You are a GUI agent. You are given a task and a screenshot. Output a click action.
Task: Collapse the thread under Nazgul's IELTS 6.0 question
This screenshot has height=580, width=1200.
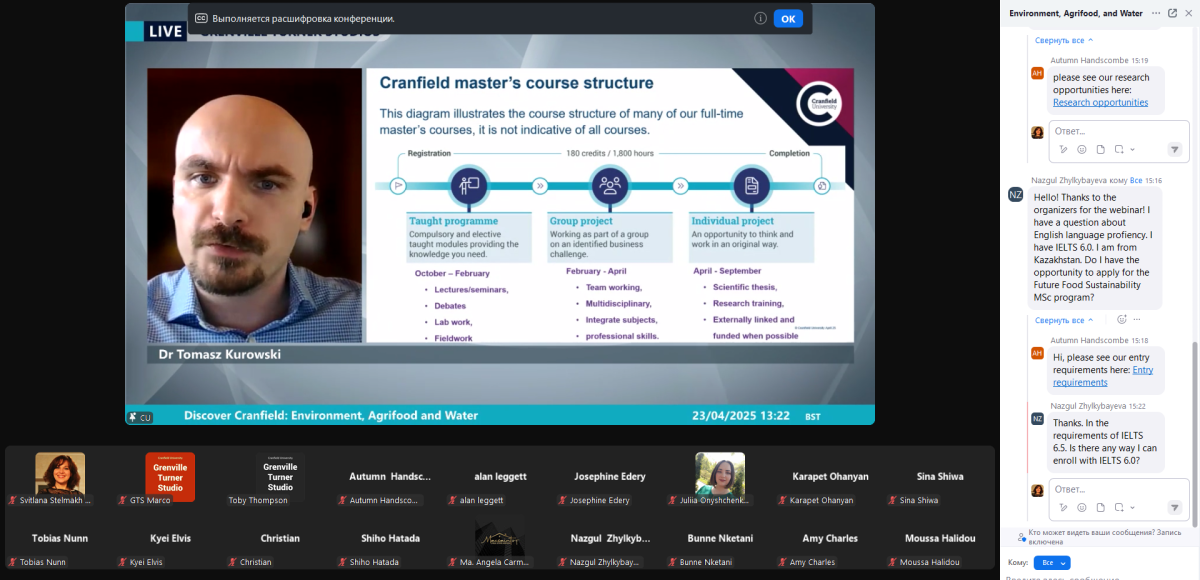[1063, 320]
